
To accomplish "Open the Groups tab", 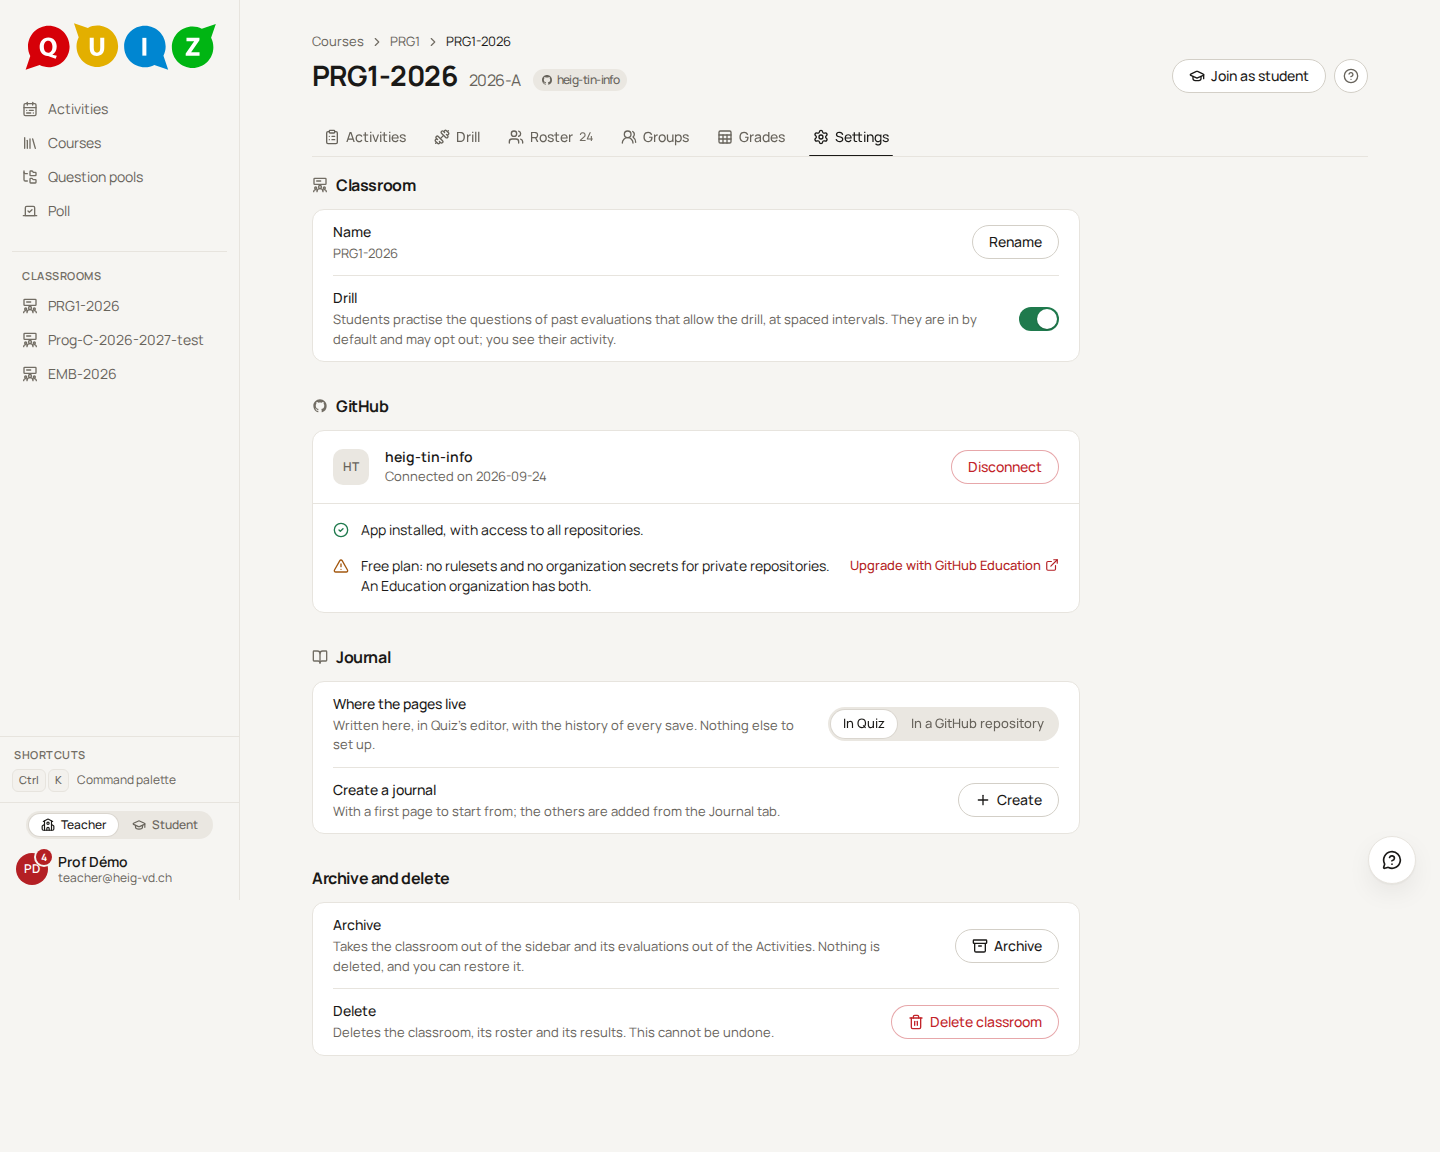I will 656,137.
